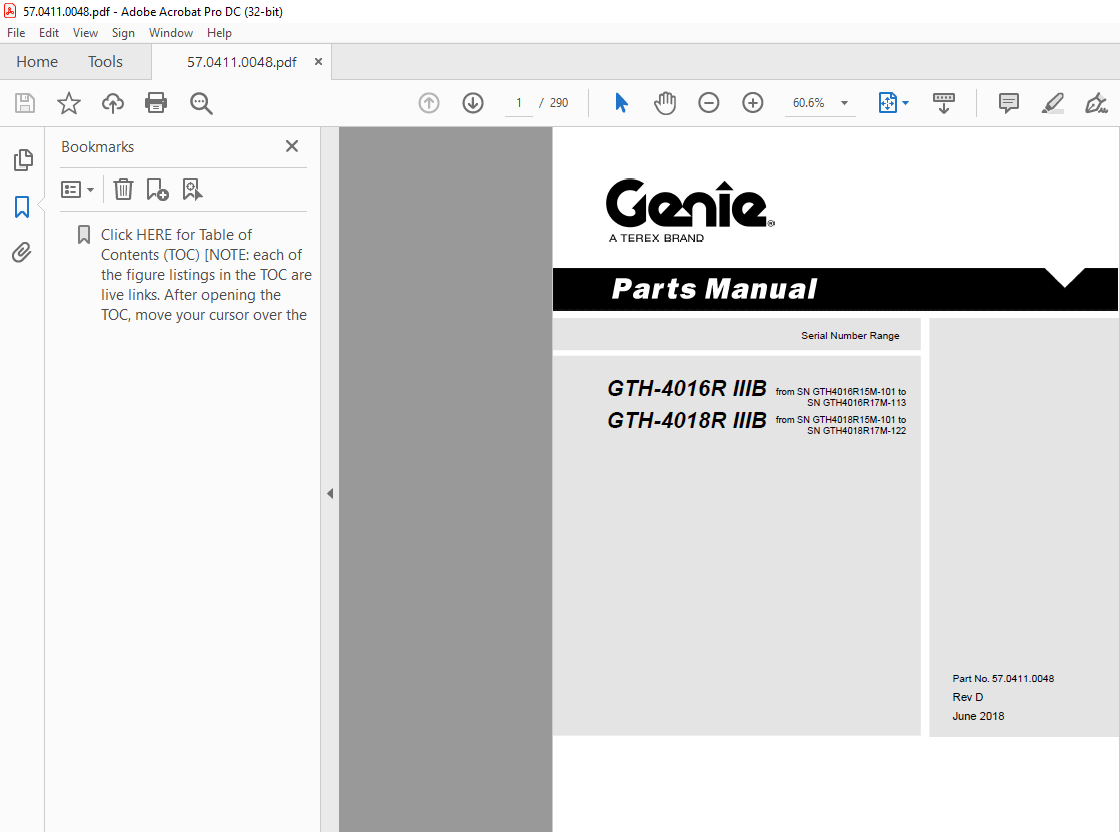Open the zoom level dropdown
Viewport: 1120px width, 832px height.
(844, 103)
